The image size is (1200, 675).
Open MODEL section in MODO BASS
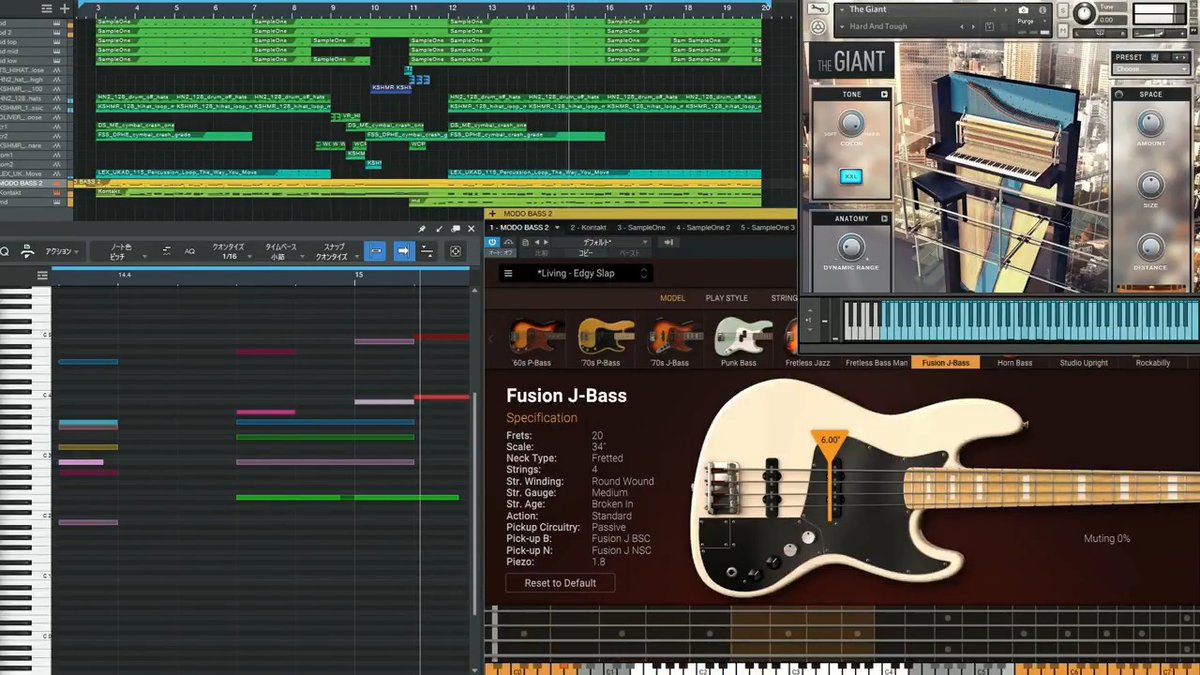(672, 298)
